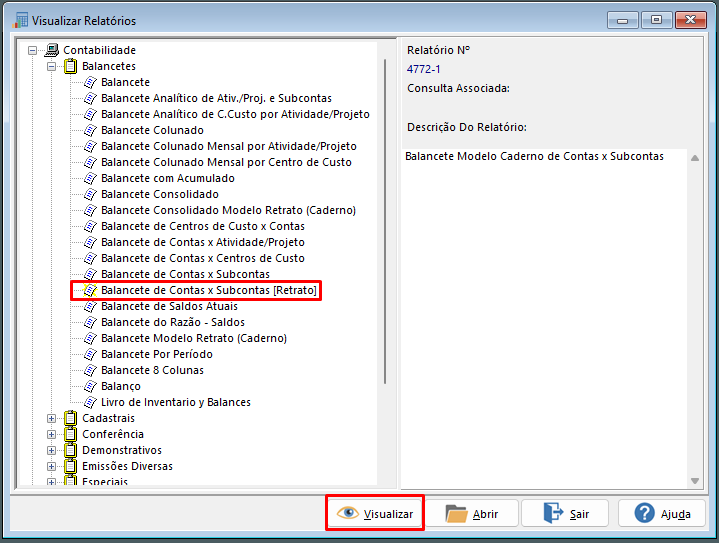Click the report icon beside Balancete
This screenshot has width=719, height=543.
[x=90, y=82]
